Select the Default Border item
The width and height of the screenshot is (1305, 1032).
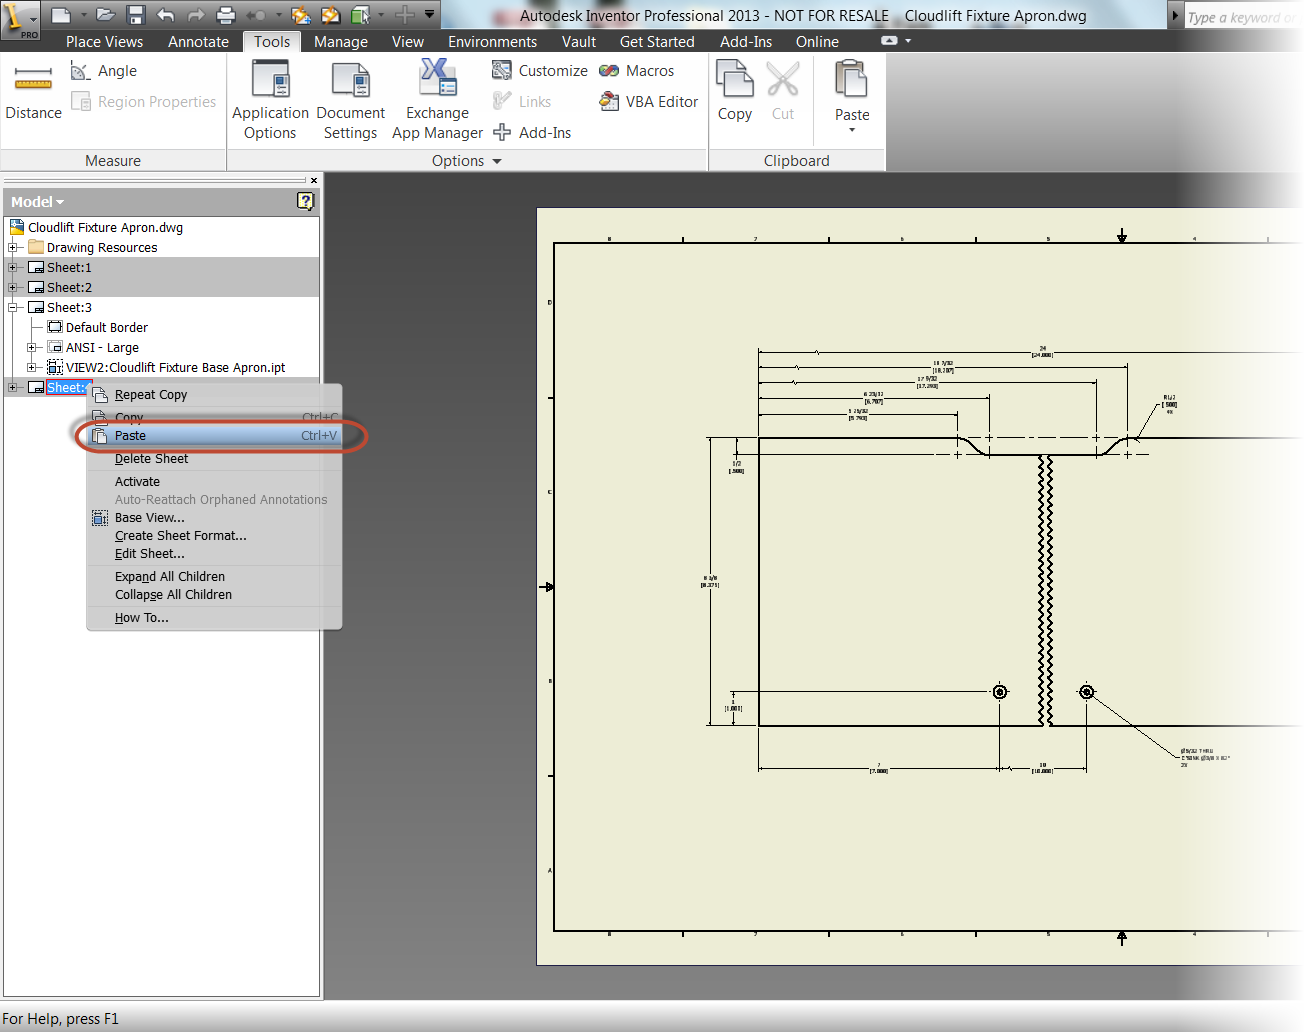(x=106, y=328)
